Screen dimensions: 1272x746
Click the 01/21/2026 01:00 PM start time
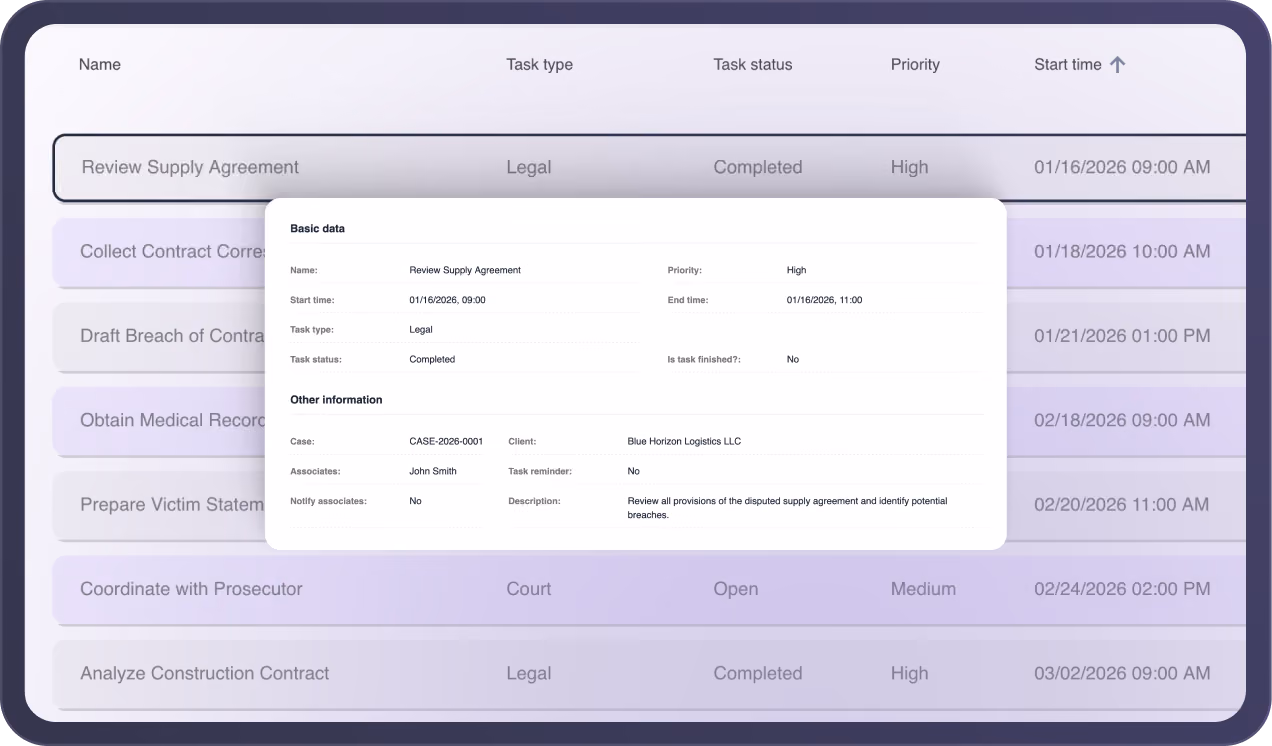pyautogui.click(x=1122, y=336)
